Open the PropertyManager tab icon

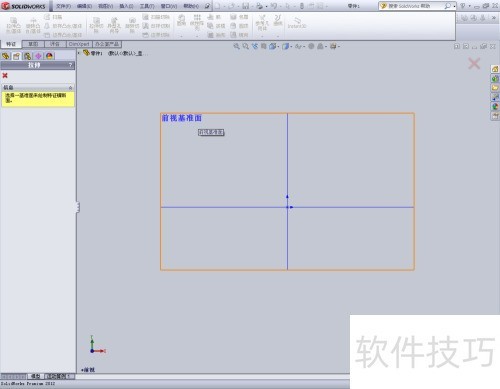click(17, 56)
